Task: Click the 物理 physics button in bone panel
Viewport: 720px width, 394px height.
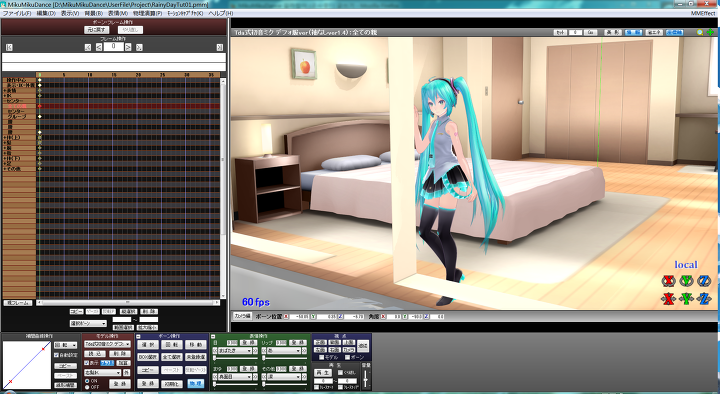Action: [x=196, y=383]
